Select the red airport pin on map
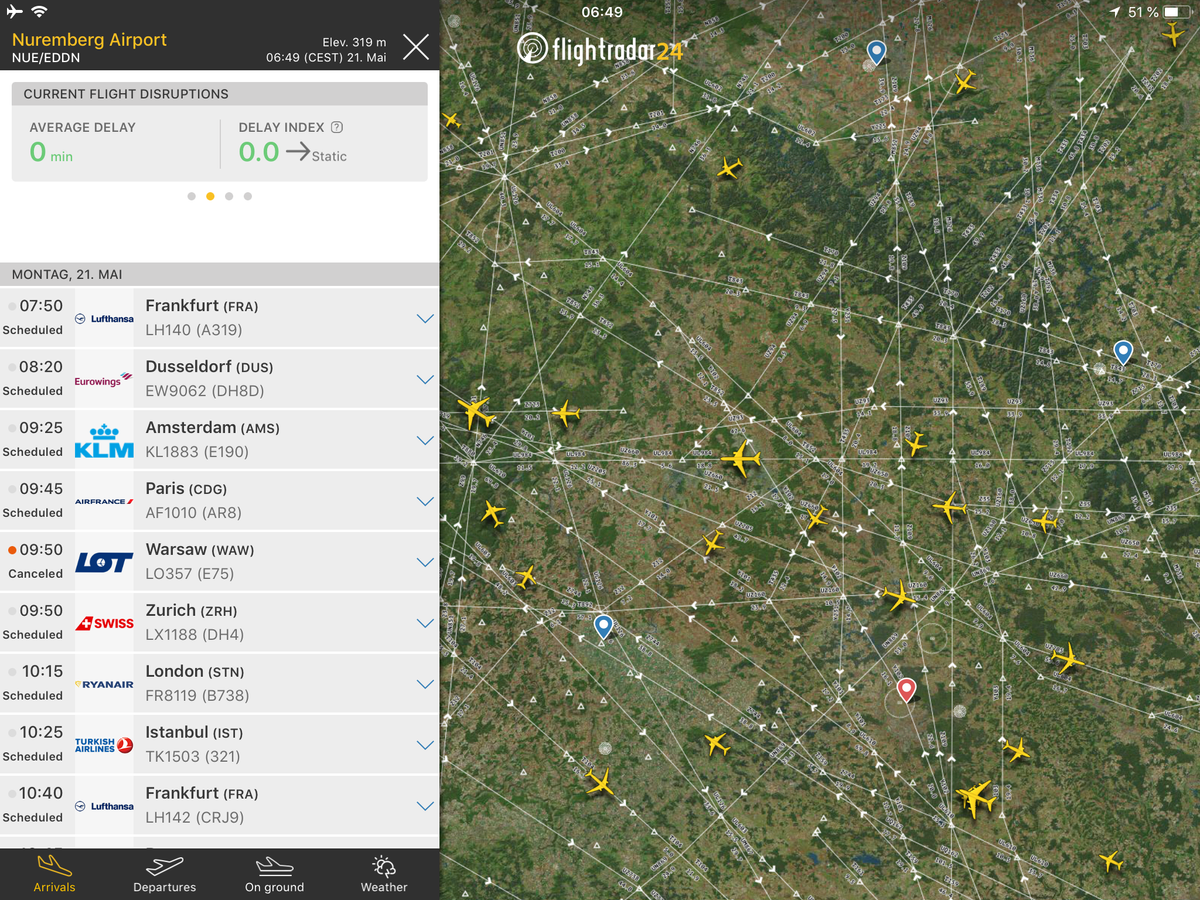This screenshot has width=1200, height=900. (906, 688)
